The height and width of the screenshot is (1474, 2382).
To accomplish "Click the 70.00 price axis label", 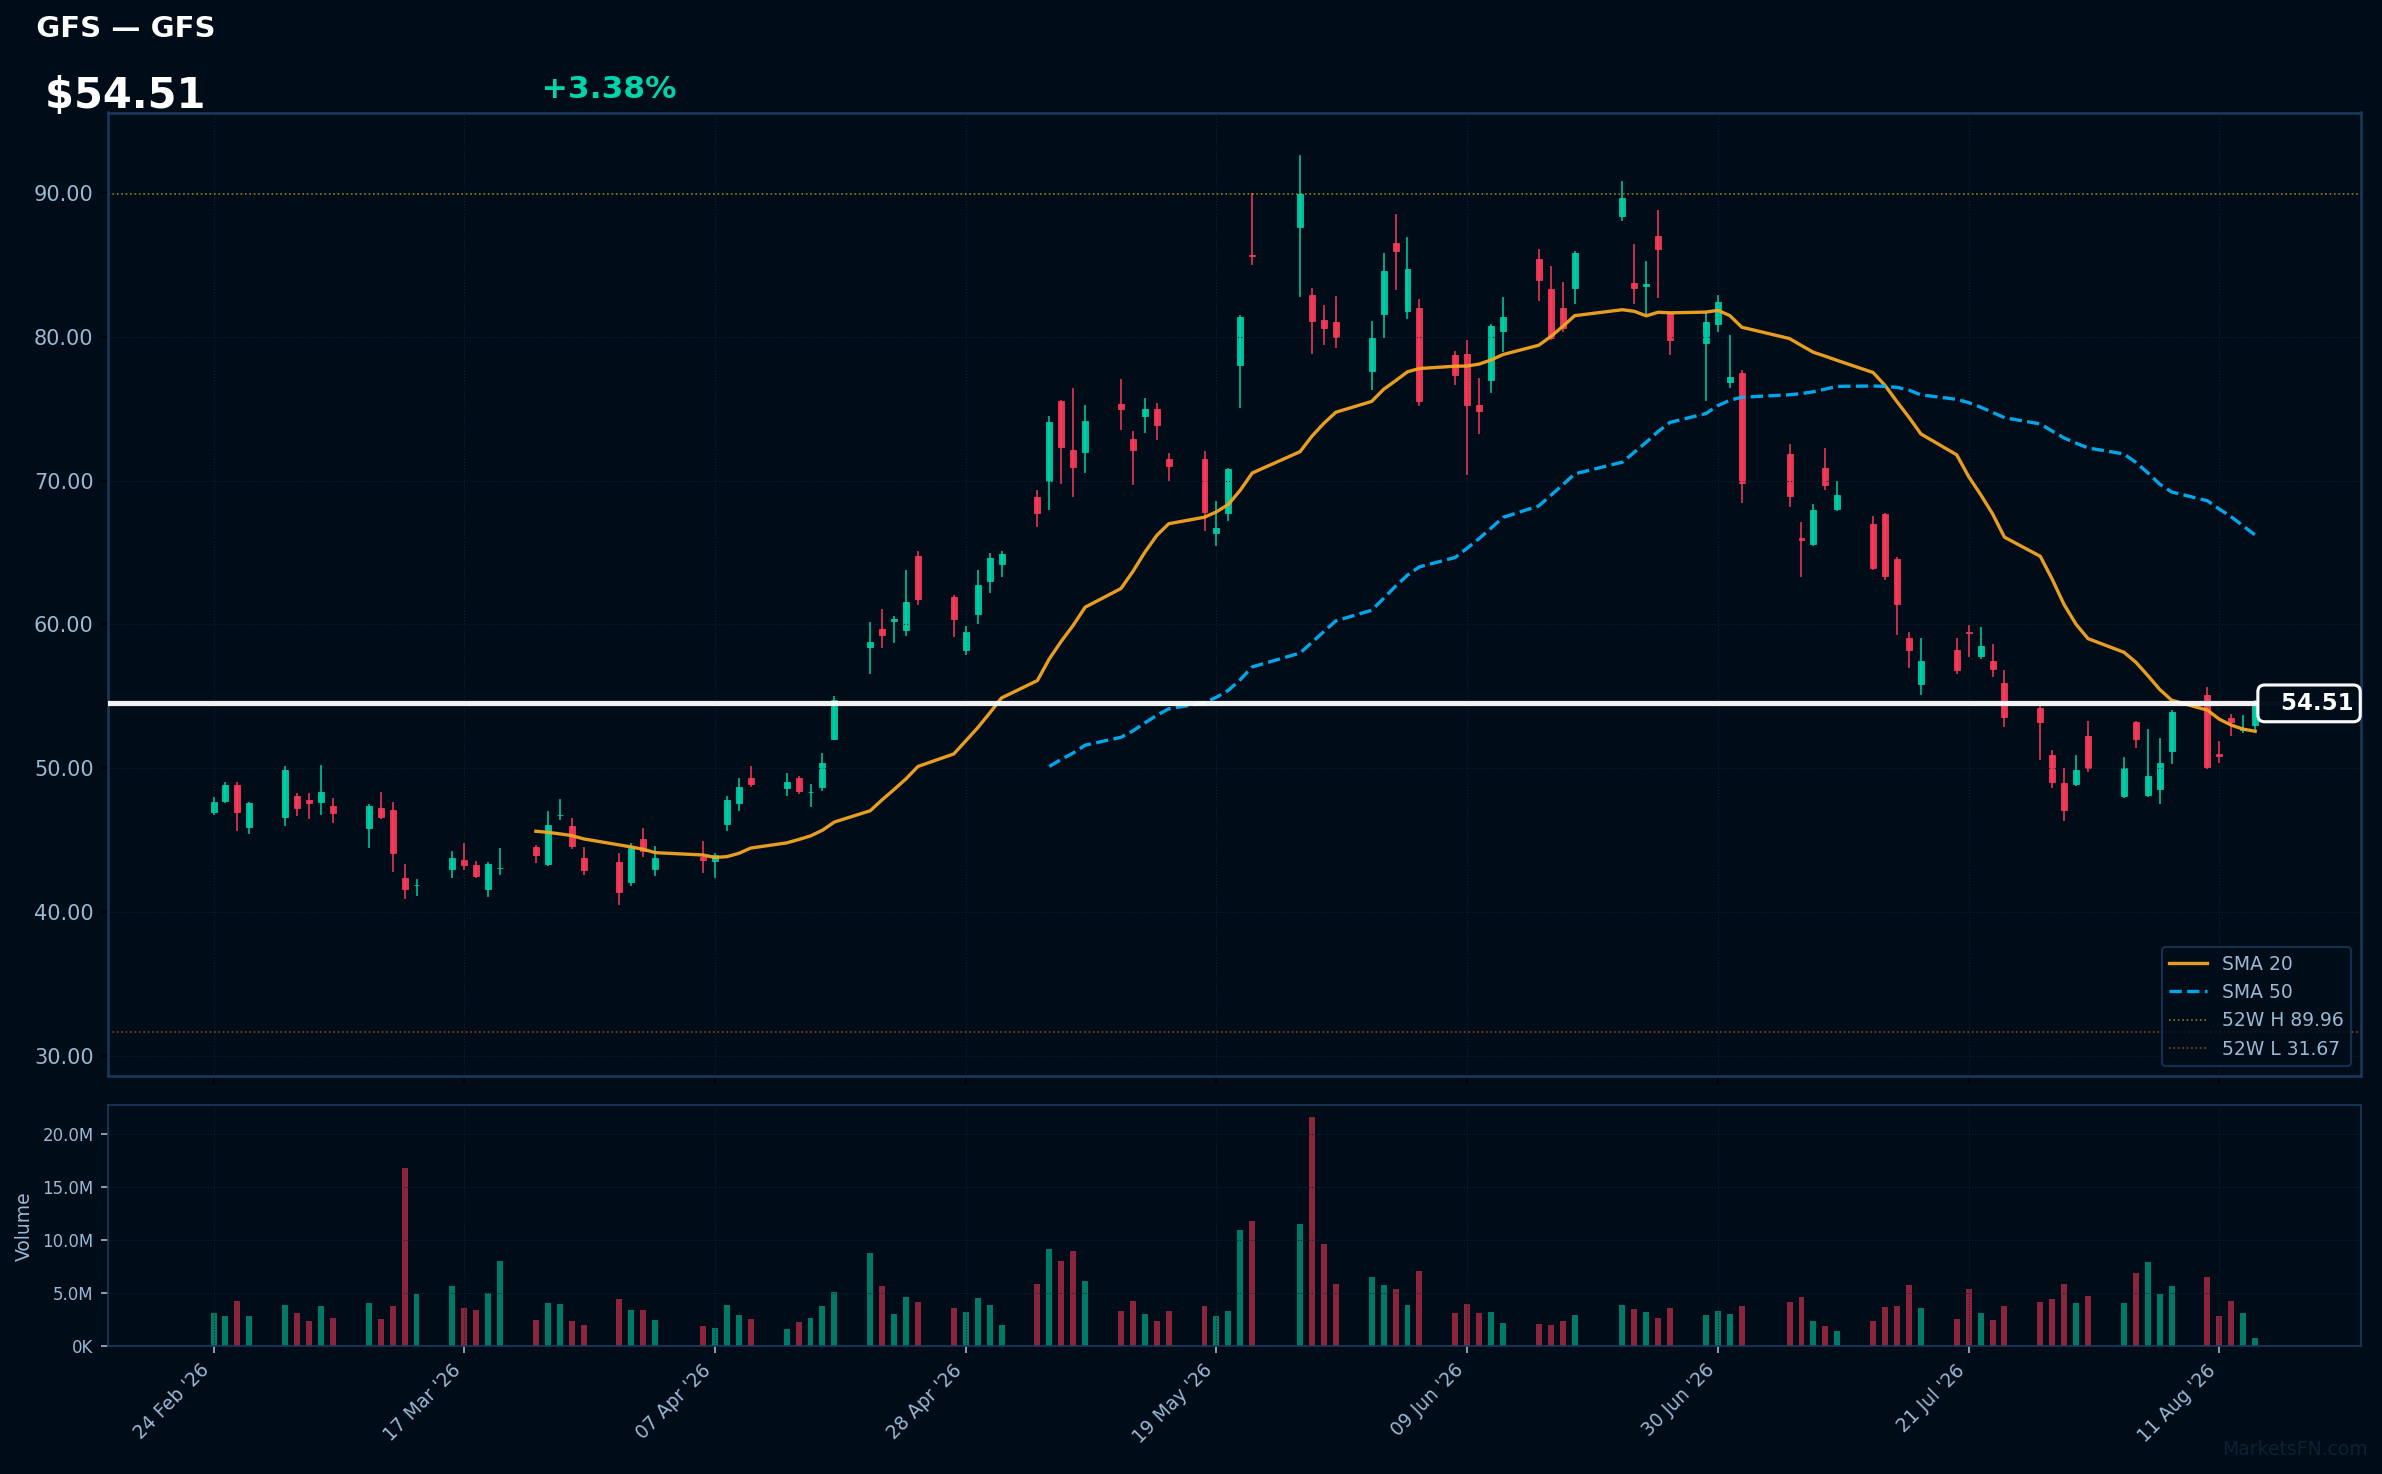I will tap(63, 482).
